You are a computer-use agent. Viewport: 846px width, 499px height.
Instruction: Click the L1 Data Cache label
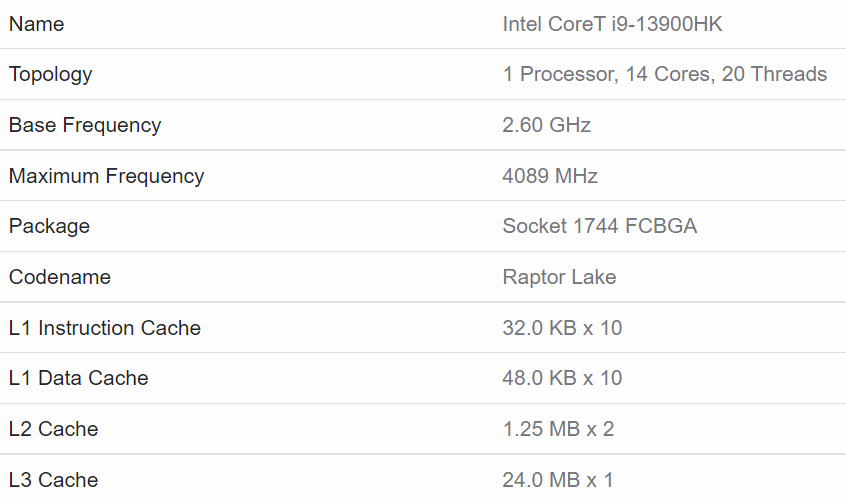point(79,378)
